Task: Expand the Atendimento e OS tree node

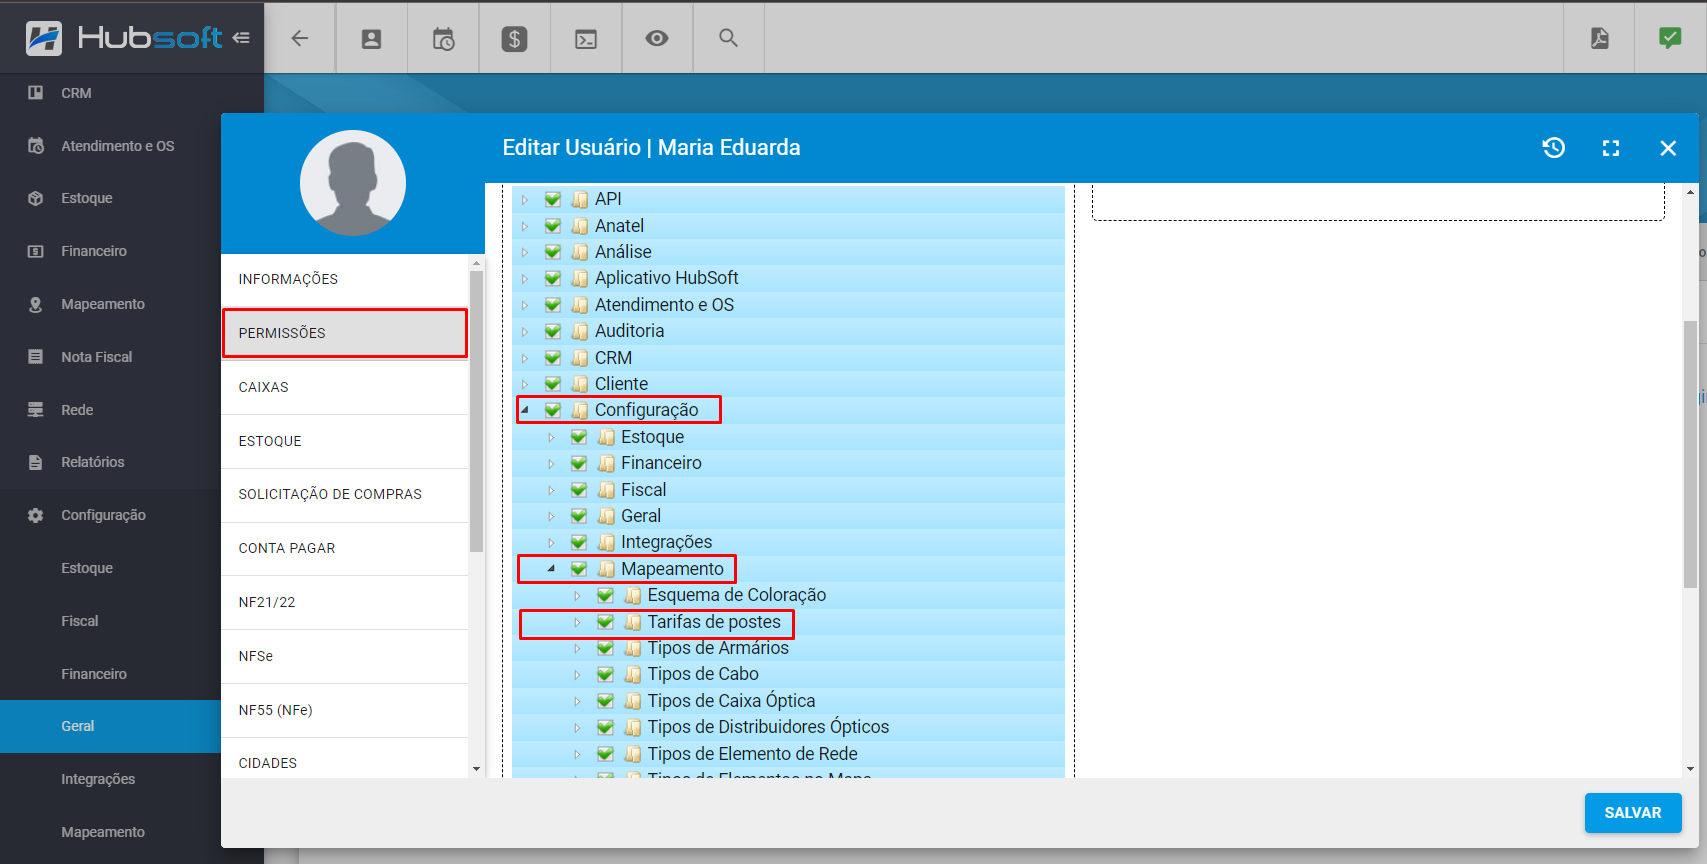Action: pos(525,305)
